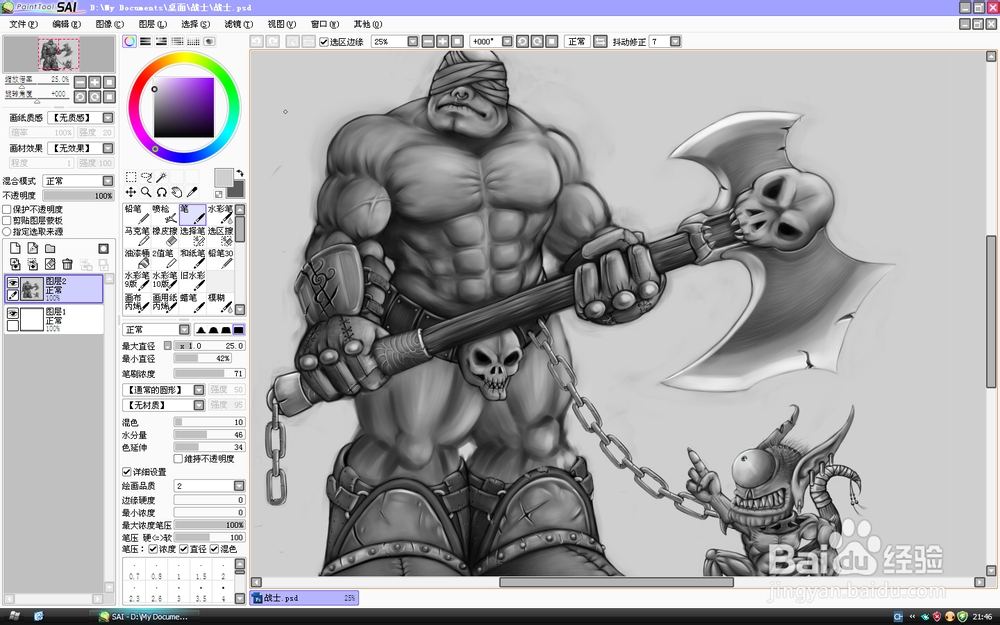This screenshot has height=625, width=1000.
Task: Enable 剪贴图层蒙板 checkbox
Action: 7,220
